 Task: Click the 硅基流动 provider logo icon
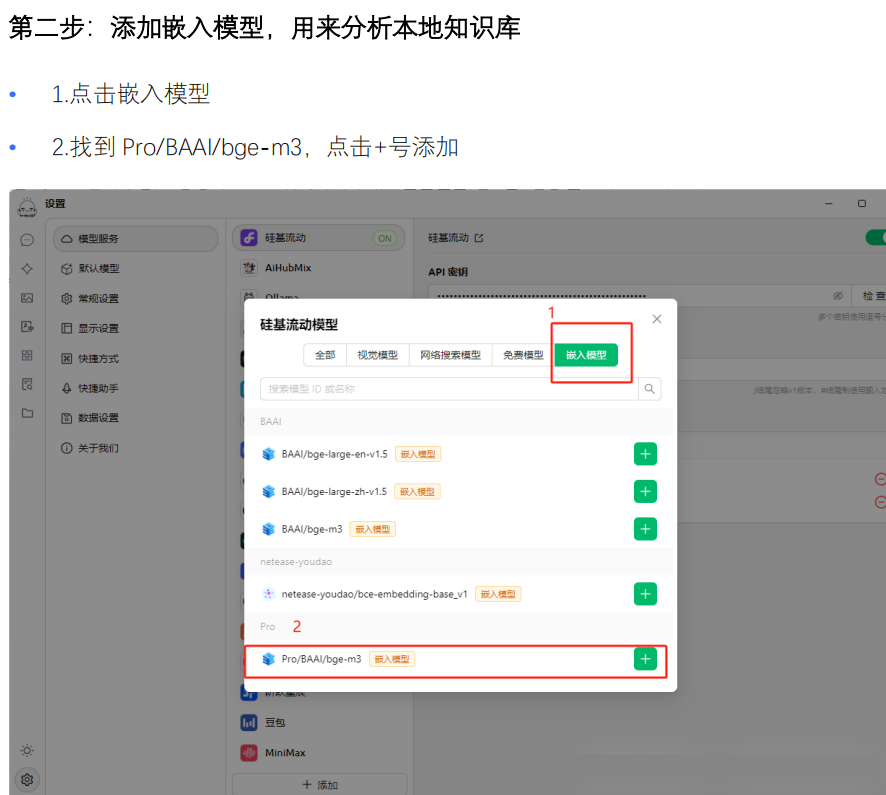[x=248, y=238]
